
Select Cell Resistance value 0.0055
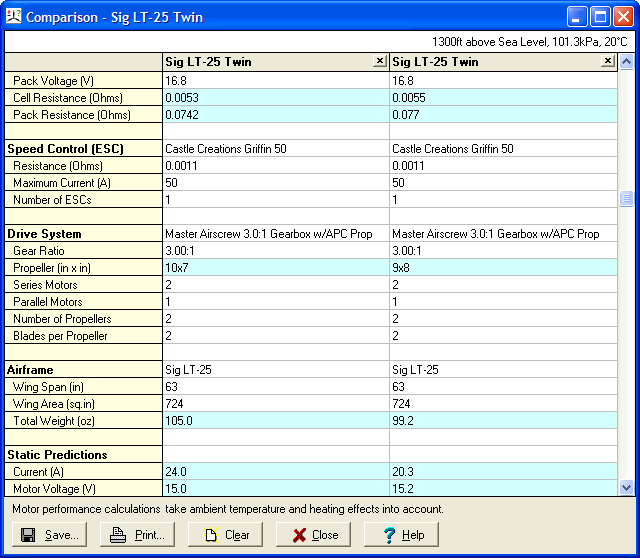(x=503, y=98)
